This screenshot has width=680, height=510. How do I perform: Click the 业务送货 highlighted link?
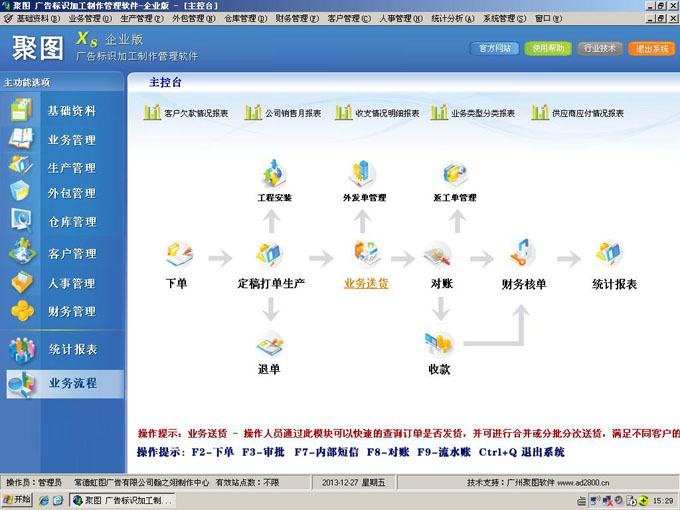366,284
